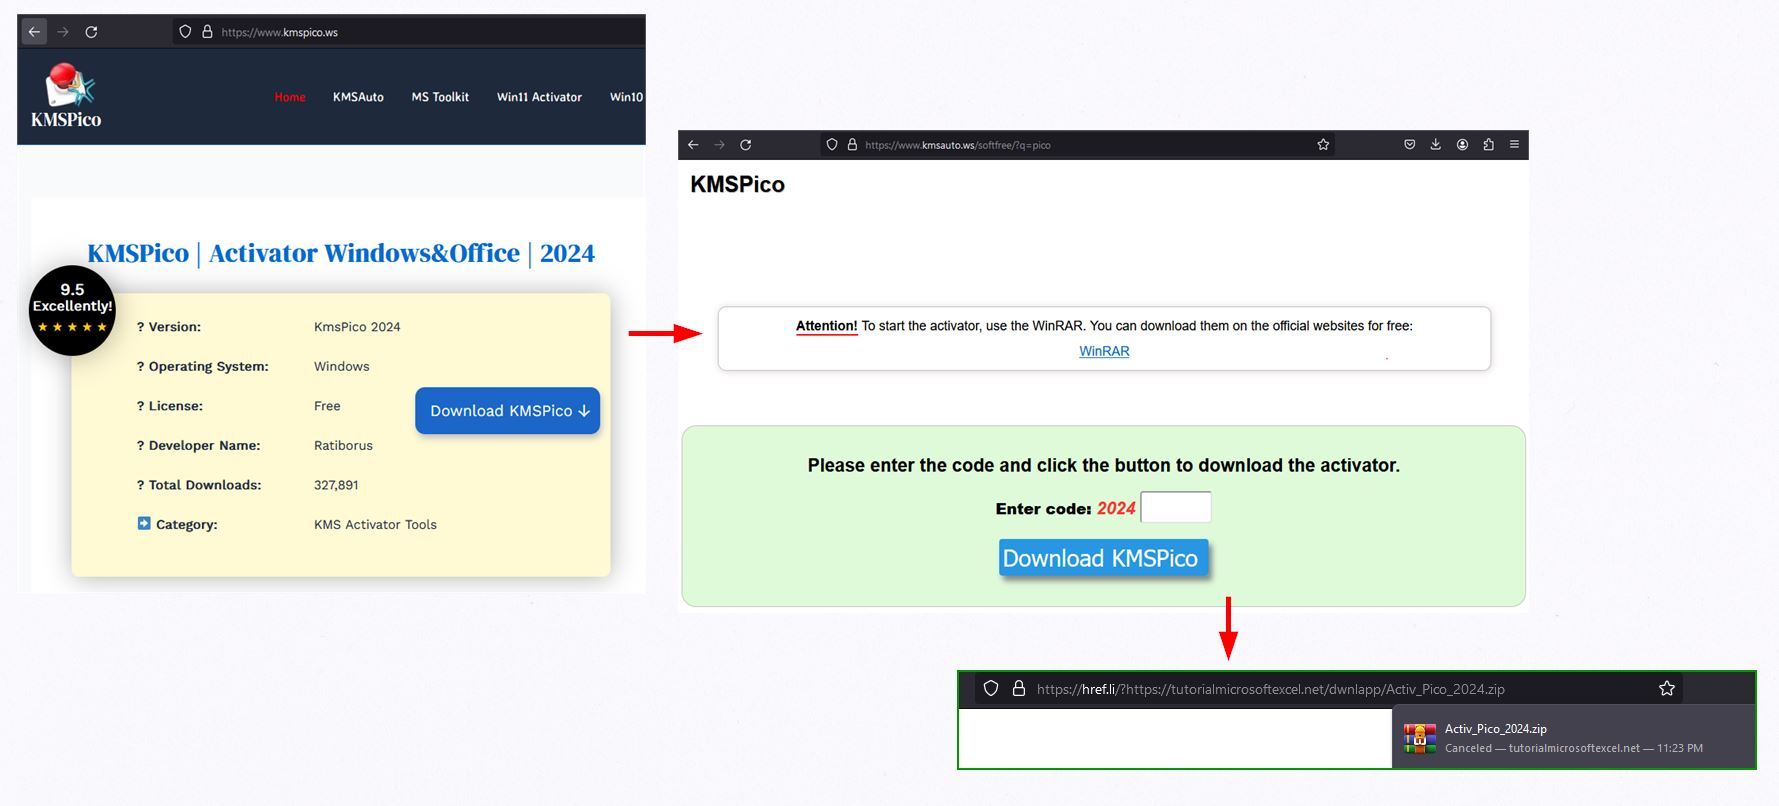Open the MS Toolkit menu item
This screenshot has width=1779, height=806.
(x=440, y=97)
